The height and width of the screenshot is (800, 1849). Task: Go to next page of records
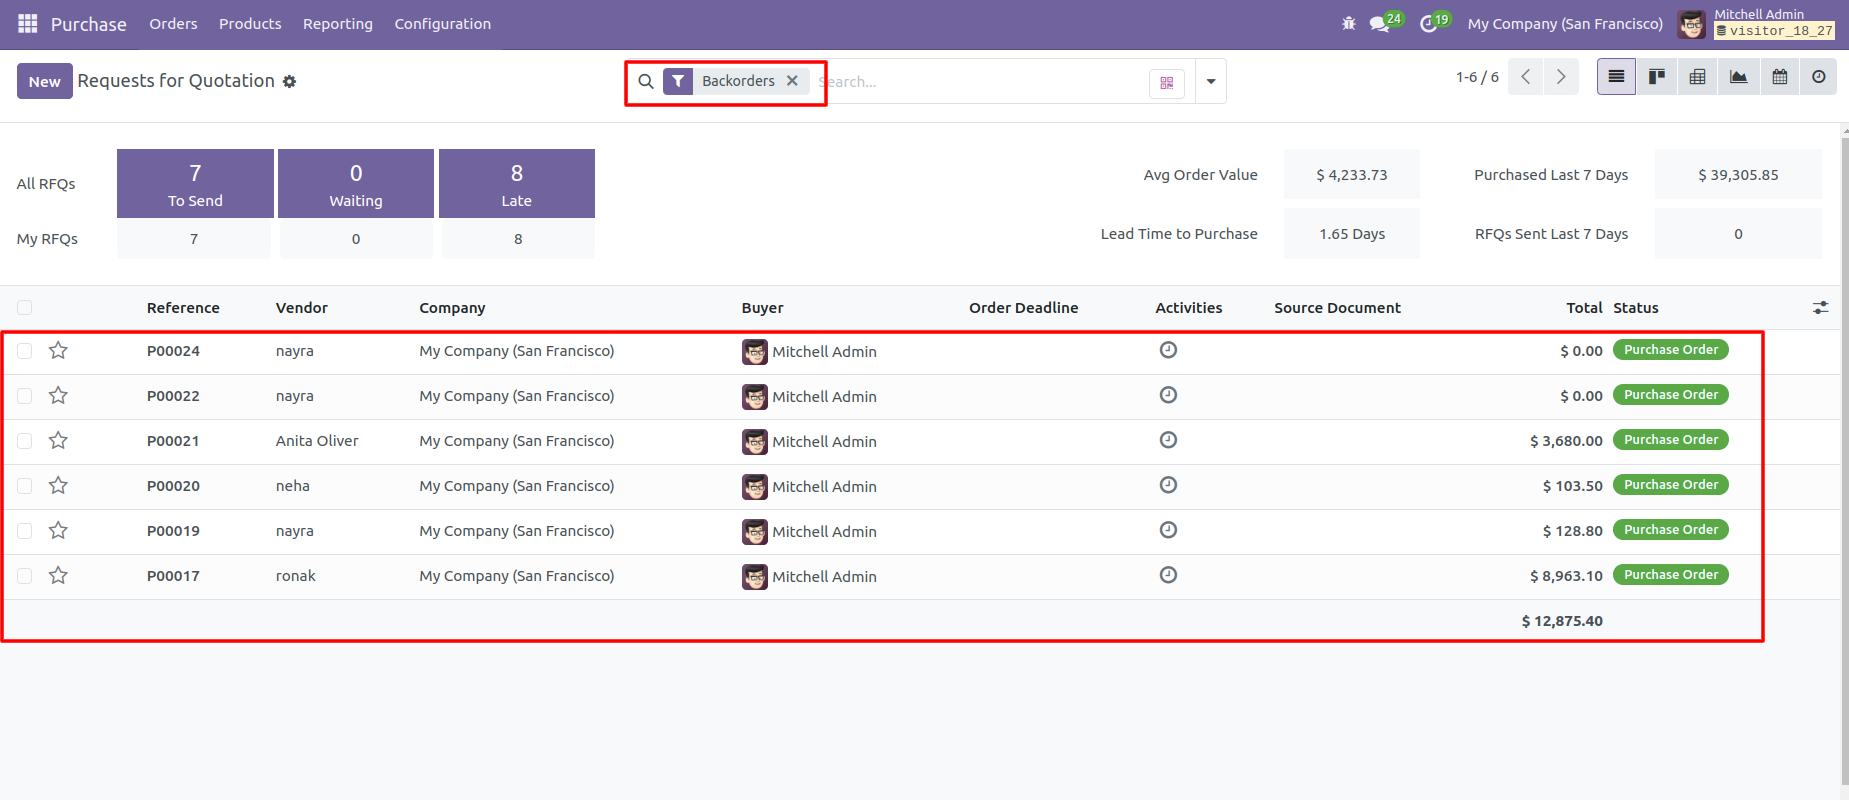pos(1561,77)
